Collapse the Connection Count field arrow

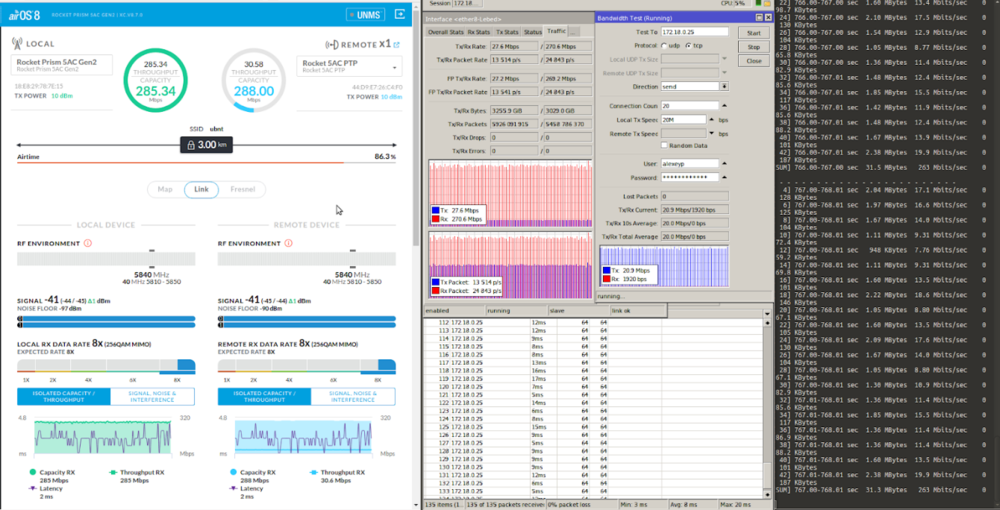point(724,106)
